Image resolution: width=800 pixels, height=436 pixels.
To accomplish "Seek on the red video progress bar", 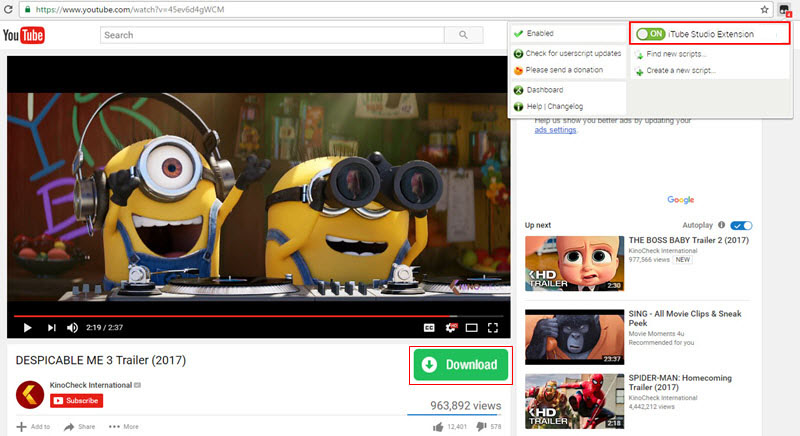I will click(x=258, y=316).
